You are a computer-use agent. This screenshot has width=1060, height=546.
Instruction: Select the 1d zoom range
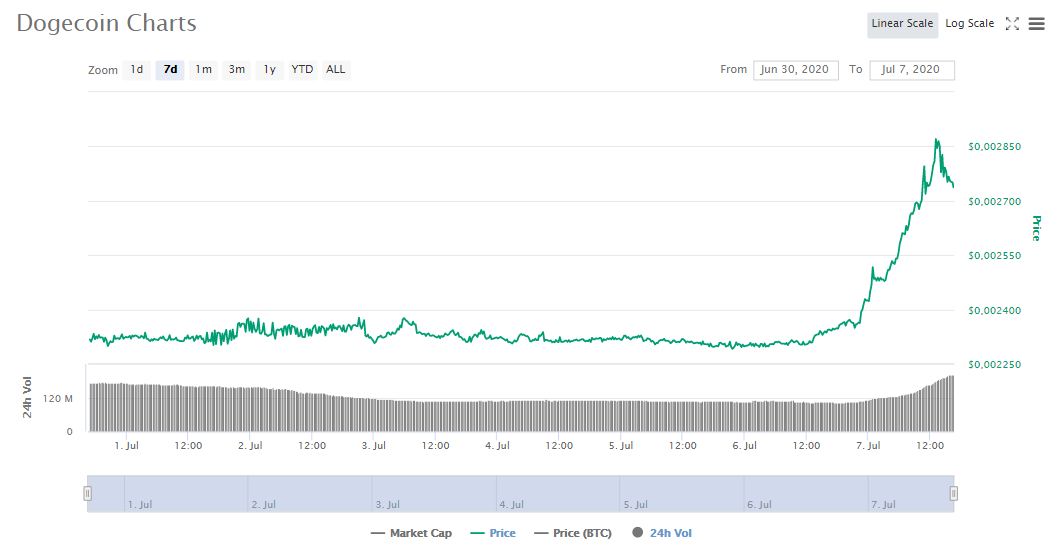137,70
